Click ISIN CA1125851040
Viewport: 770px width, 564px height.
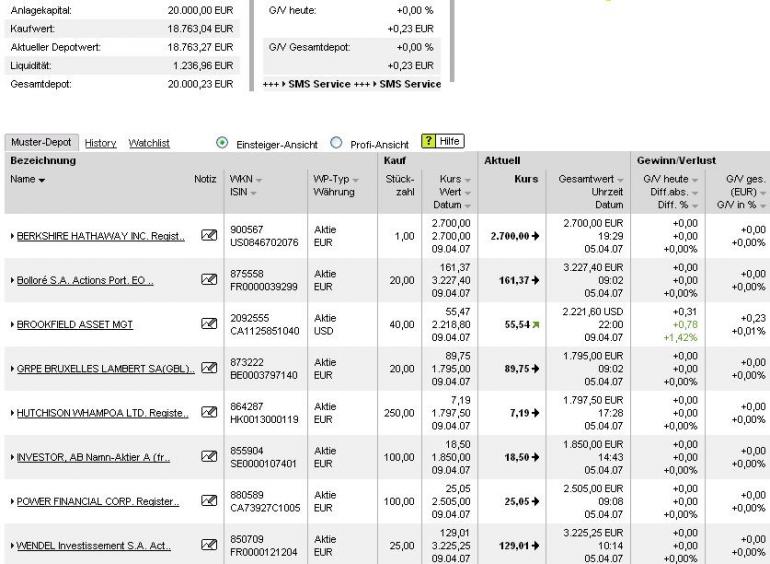(x=265, y=331)
